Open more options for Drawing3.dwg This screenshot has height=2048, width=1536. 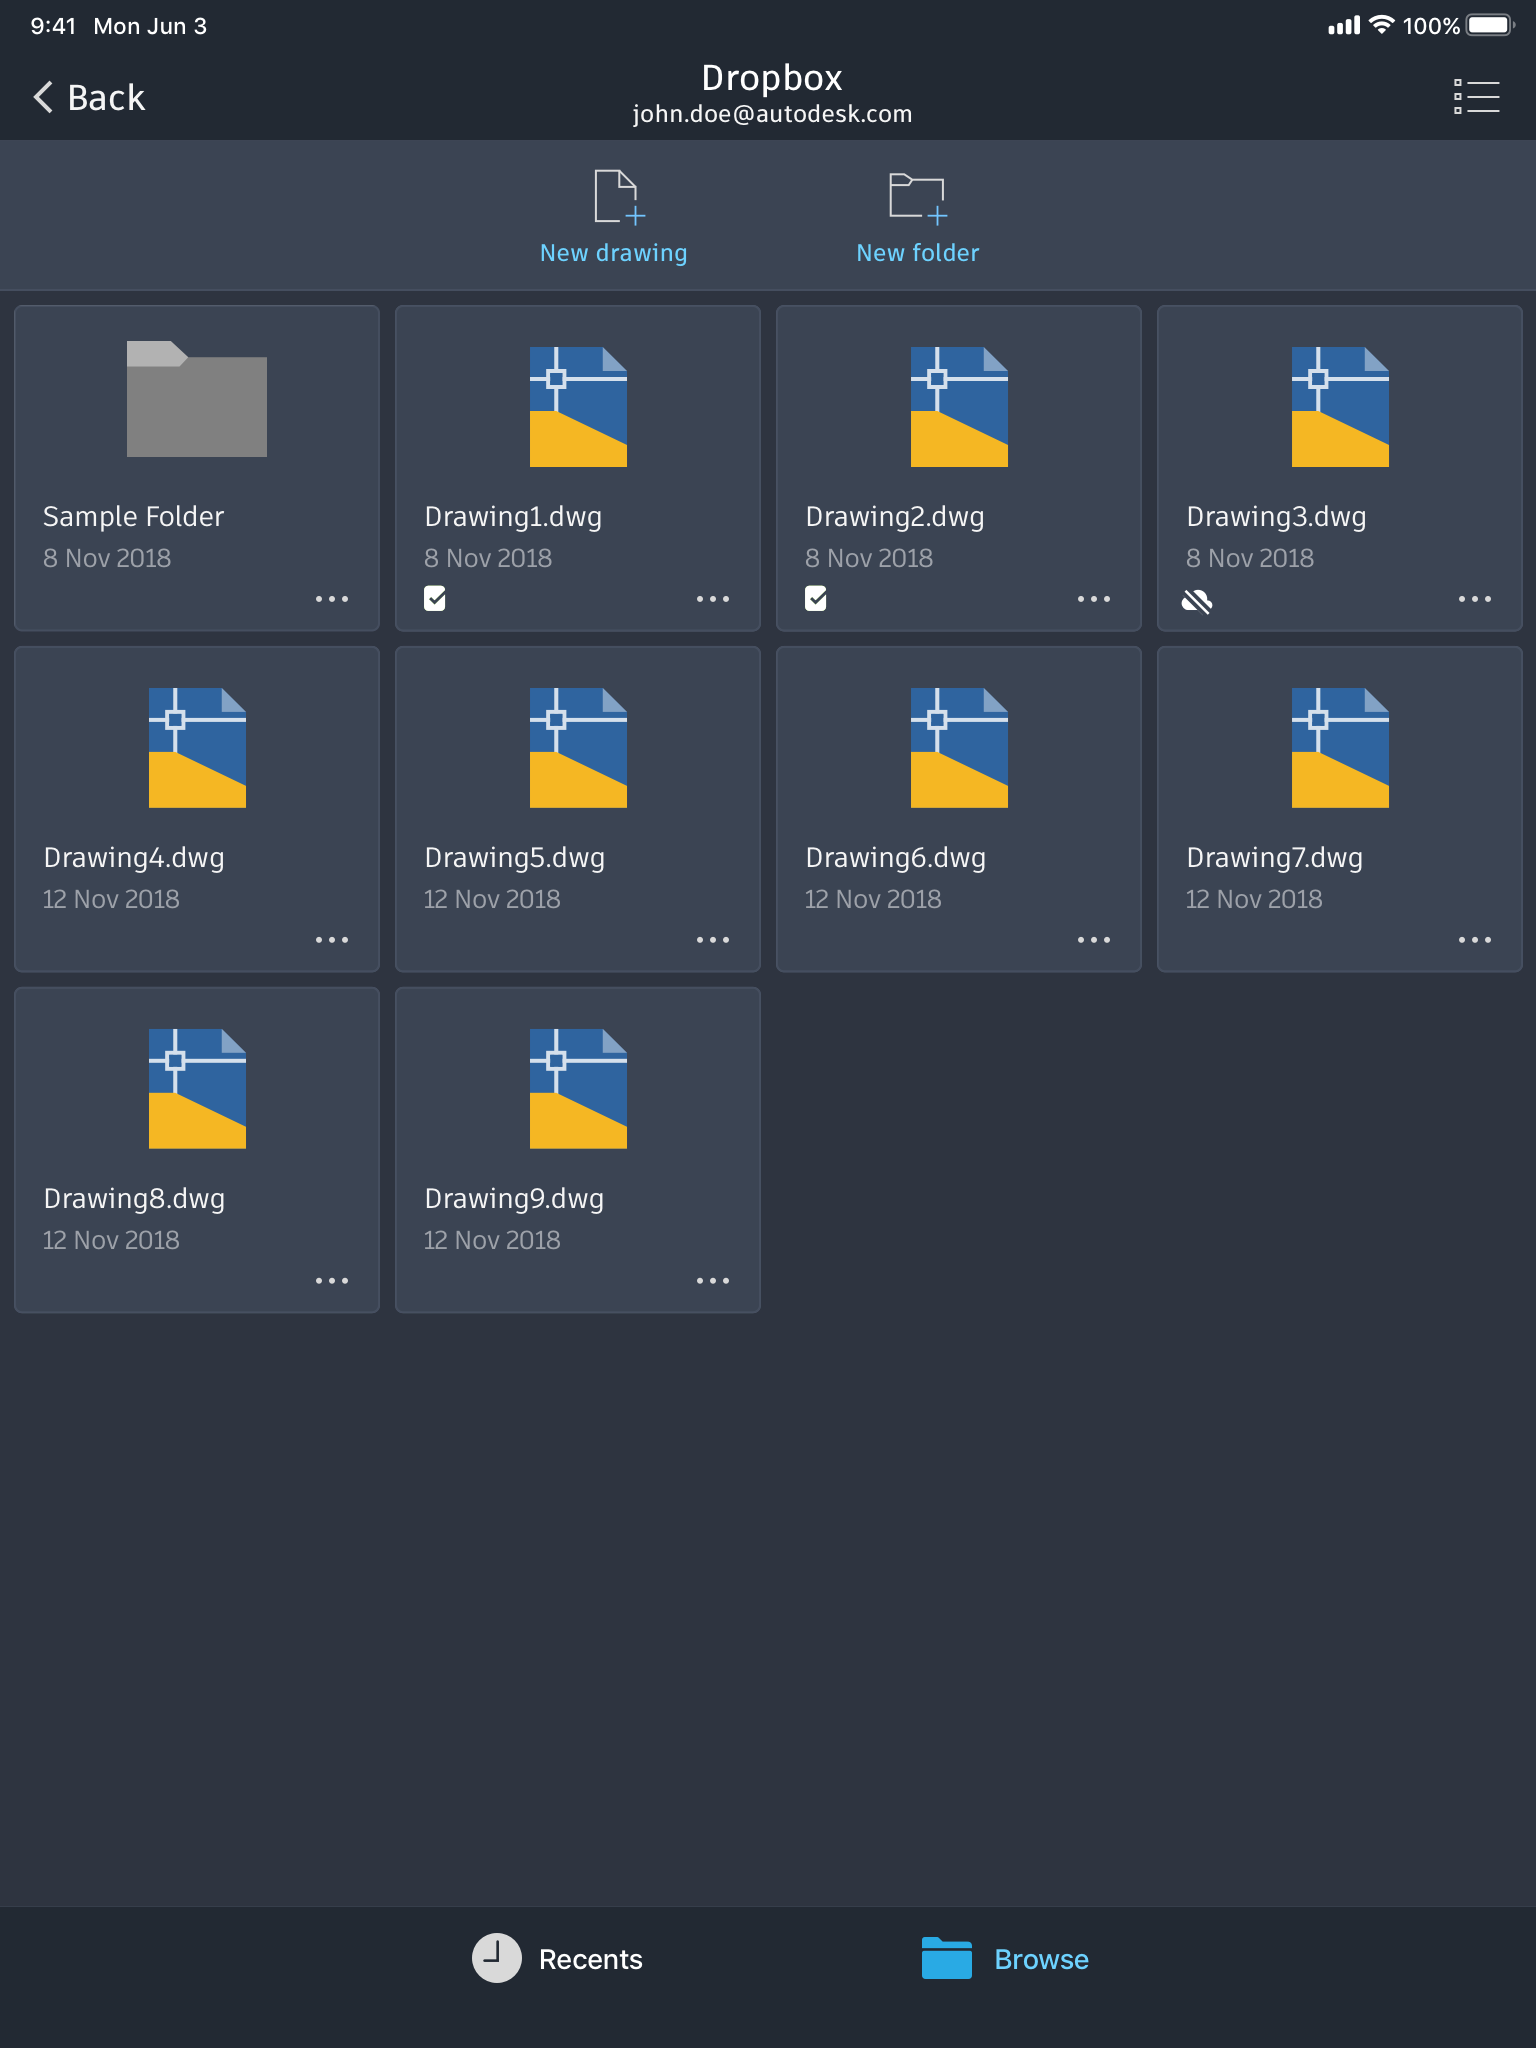pyautogui.click(x=1475, y=599)
